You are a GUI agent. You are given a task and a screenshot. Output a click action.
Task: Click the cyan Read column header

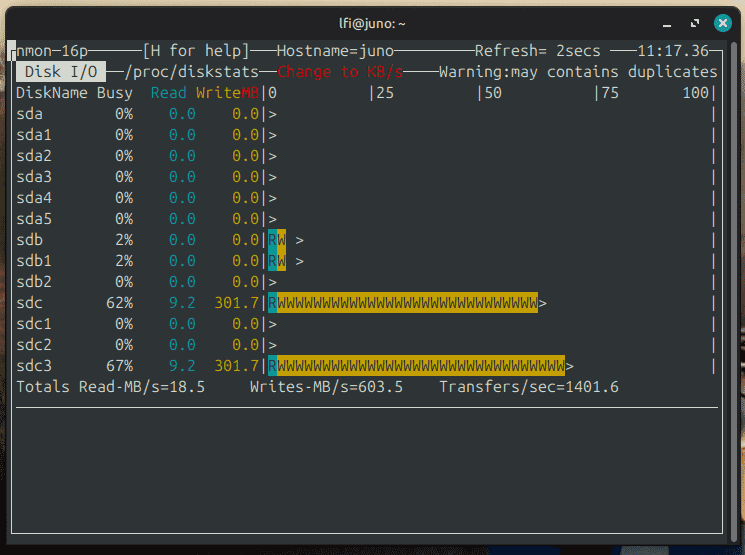(x=169, y=93)
